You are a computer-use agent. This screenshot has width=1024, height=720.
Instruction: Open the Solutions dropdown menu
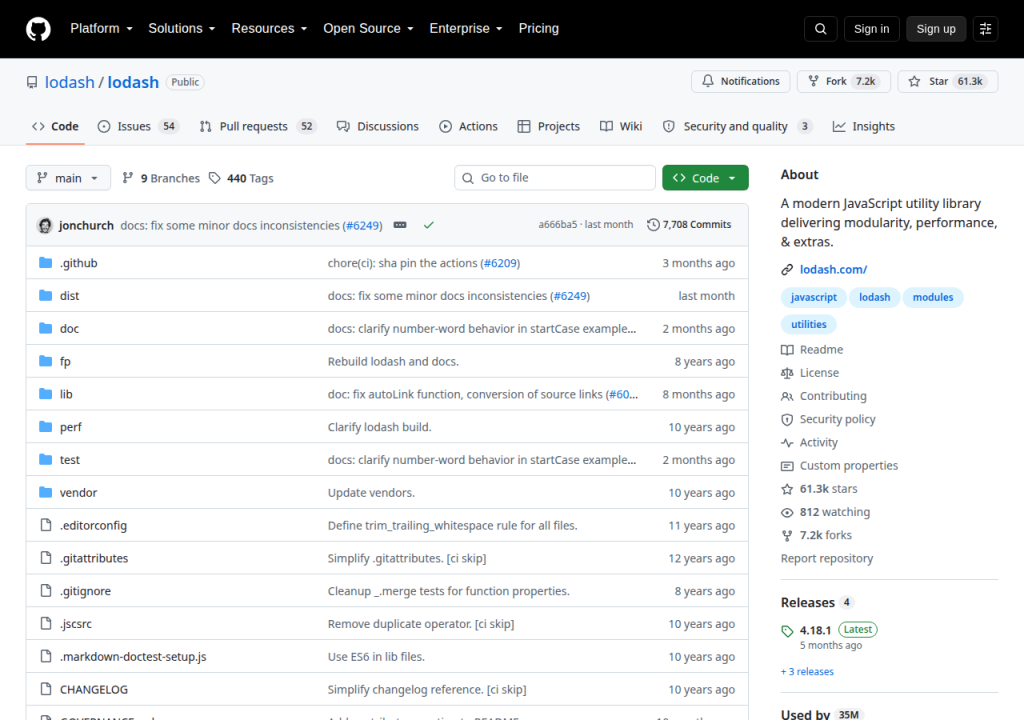click(182, 29)
